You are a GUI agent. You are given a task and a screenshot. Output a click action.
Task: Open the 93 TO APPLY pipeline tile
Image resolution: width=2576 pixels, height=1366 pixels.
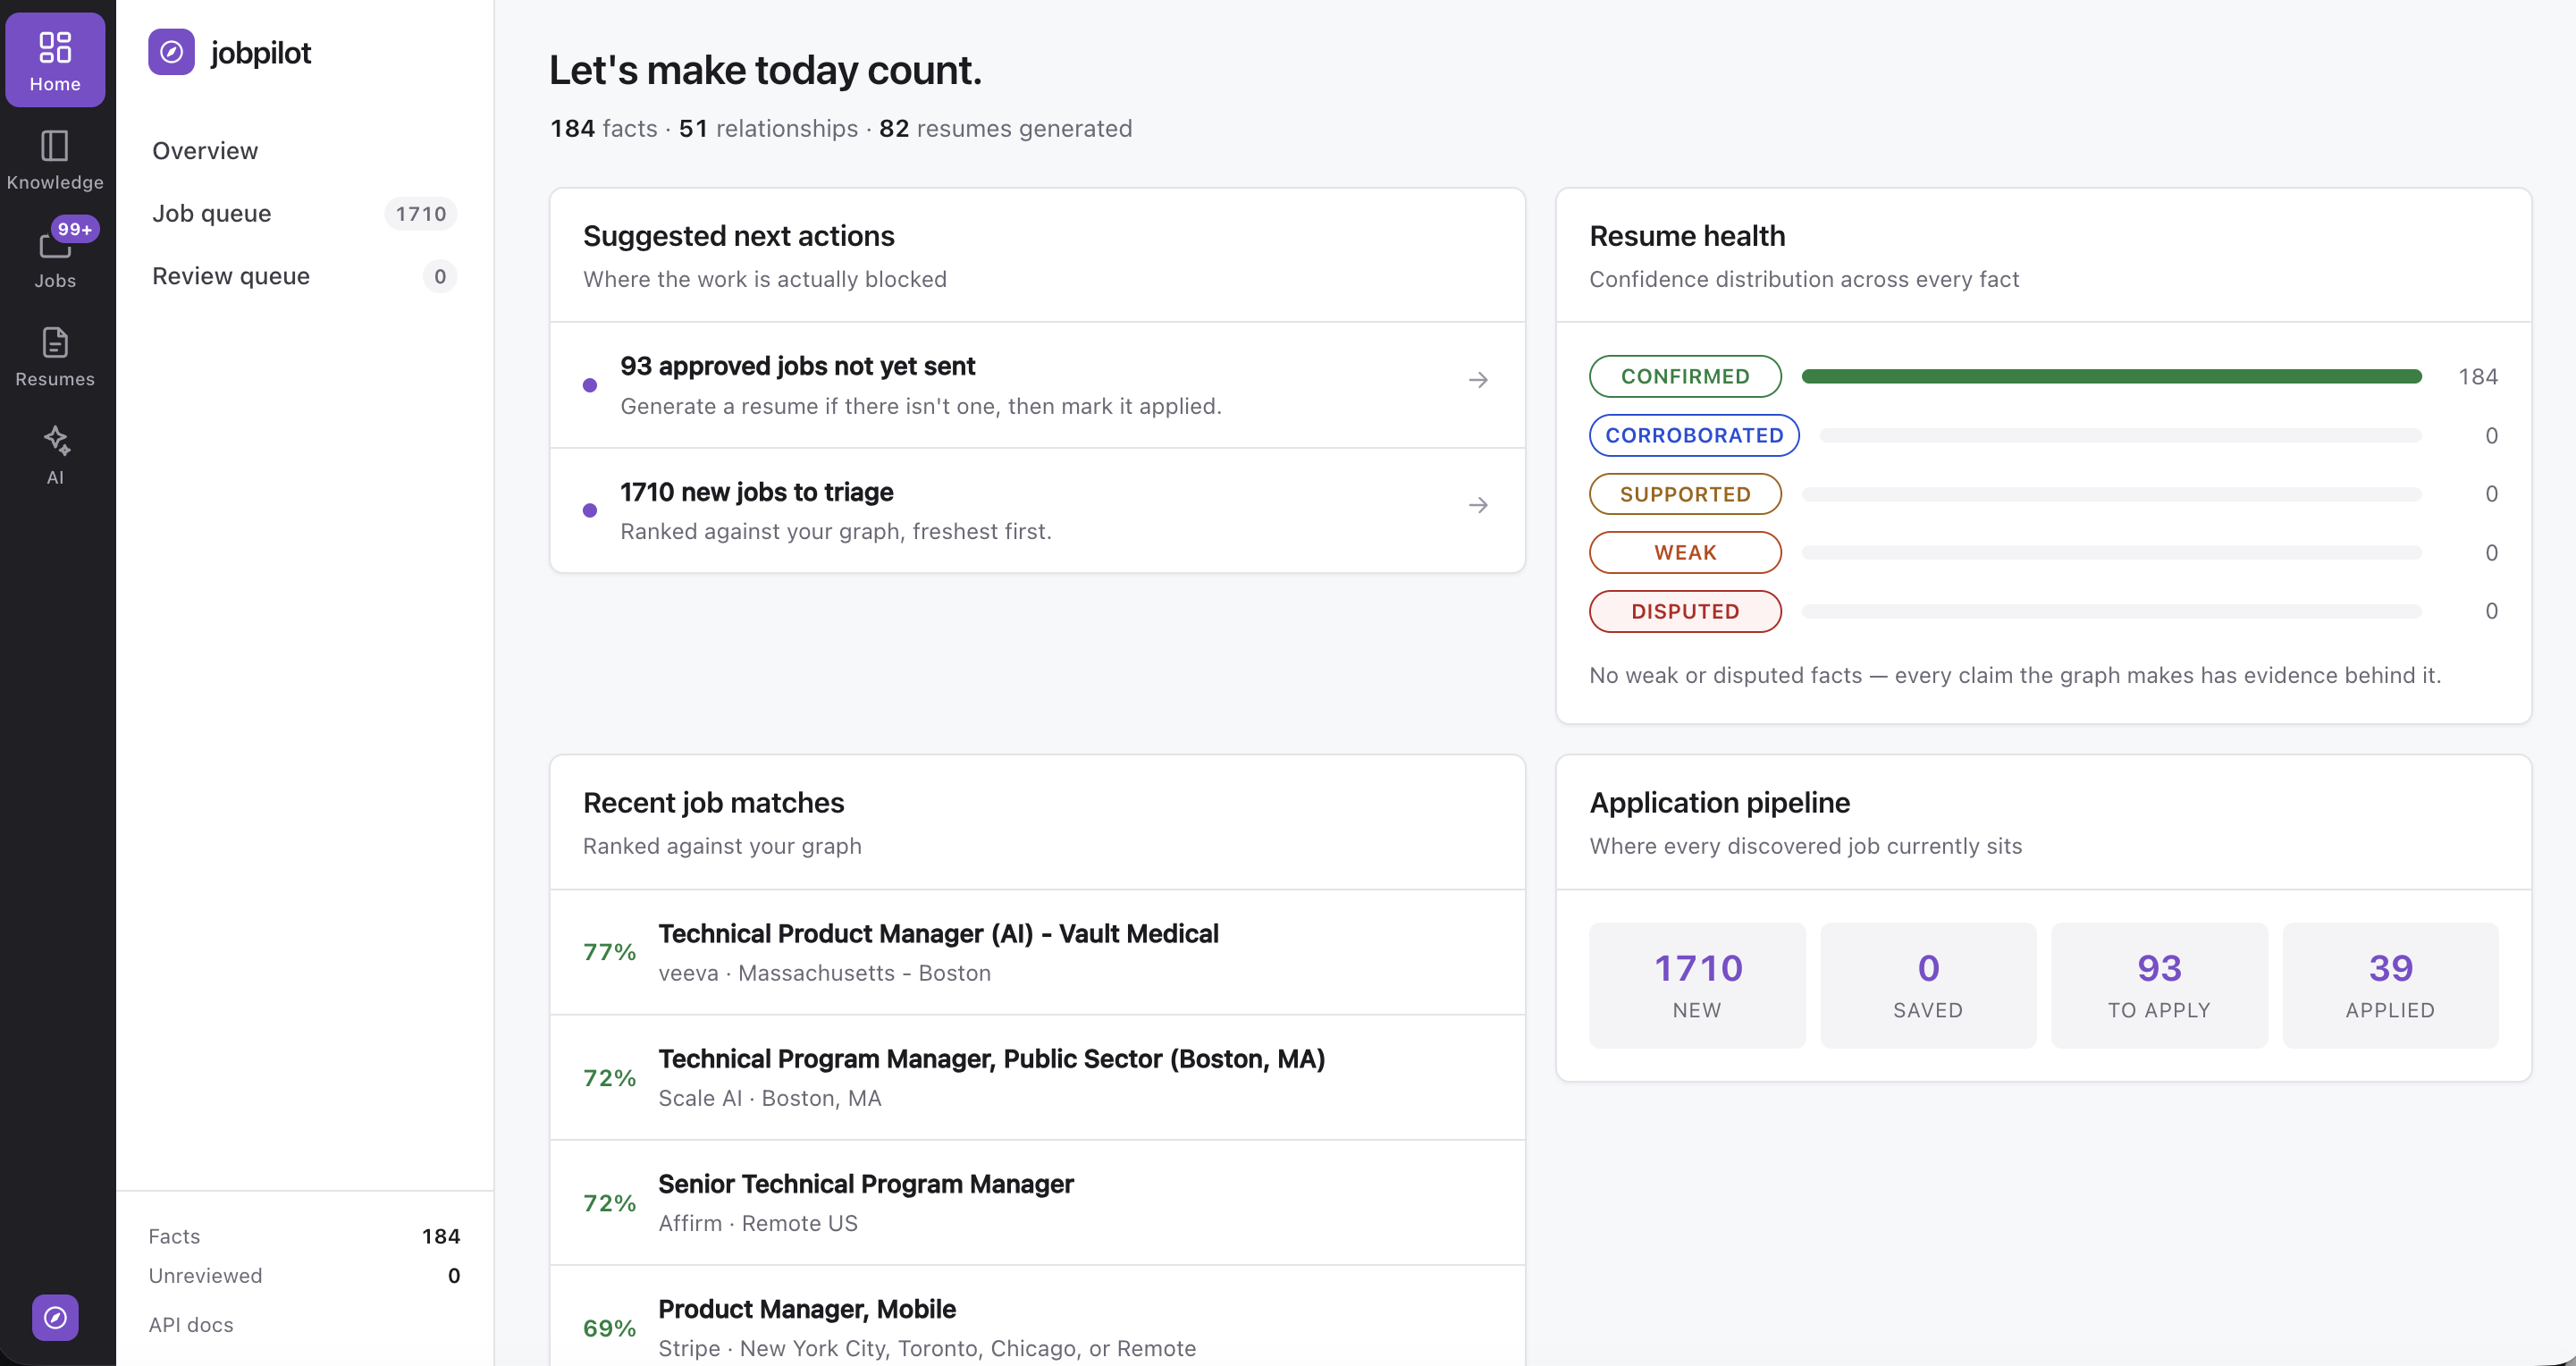(x=2159, y=985)
